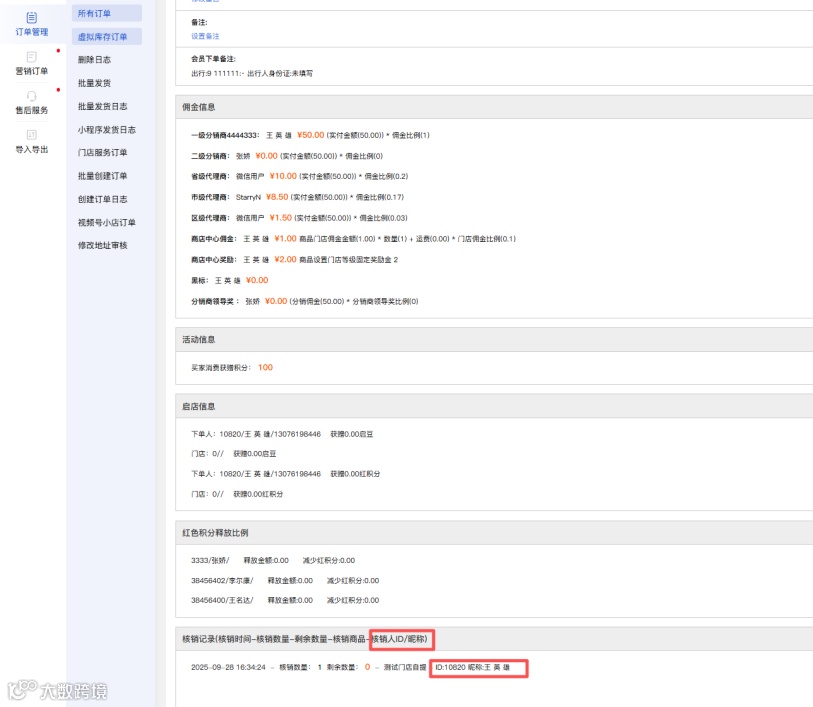This screenshot has height=707, width=813.
Task: Open 删除日志 menu item
Action: coord(94,60)
